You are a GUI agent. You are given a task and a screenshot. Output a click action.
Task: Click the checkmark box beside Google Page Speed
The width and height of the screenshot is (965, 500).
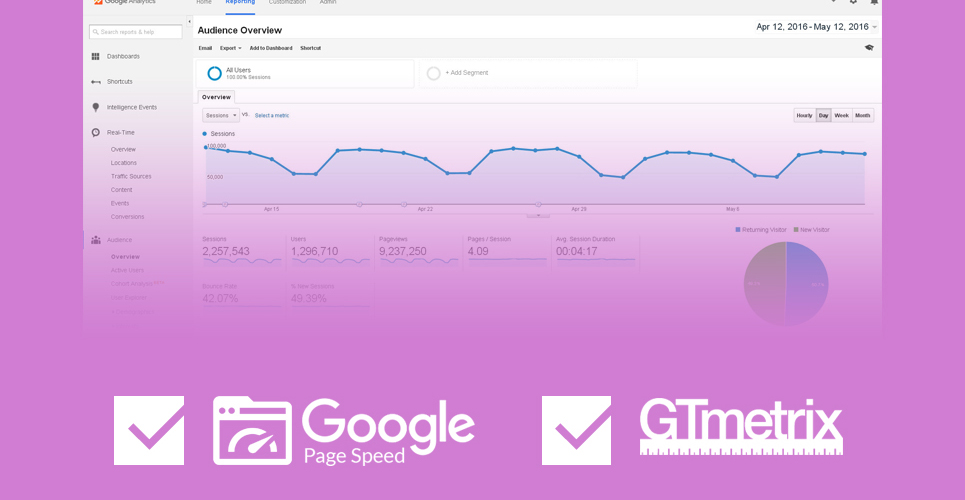point(149,430)
